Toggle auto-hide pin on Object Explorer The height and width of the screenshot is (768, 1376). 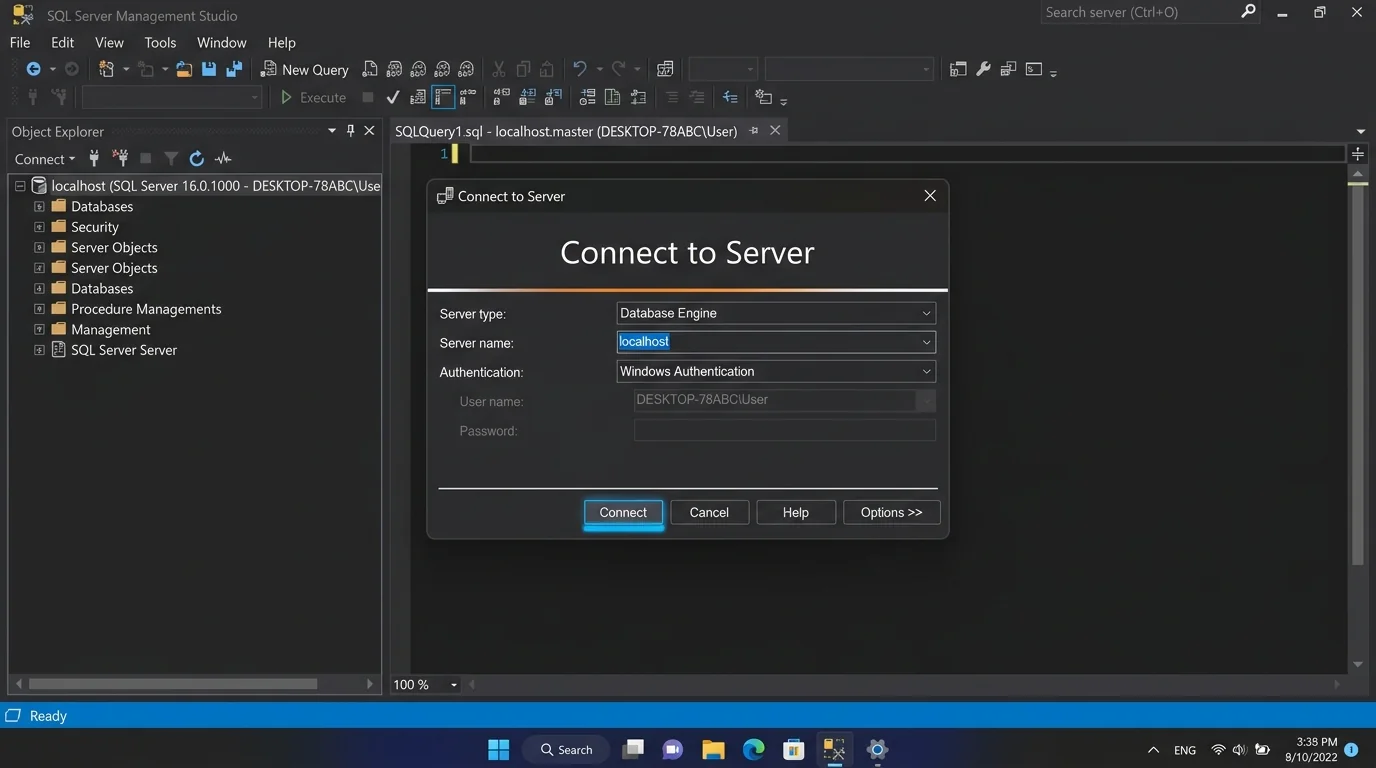pyautogui.click(x=350, y=131)
